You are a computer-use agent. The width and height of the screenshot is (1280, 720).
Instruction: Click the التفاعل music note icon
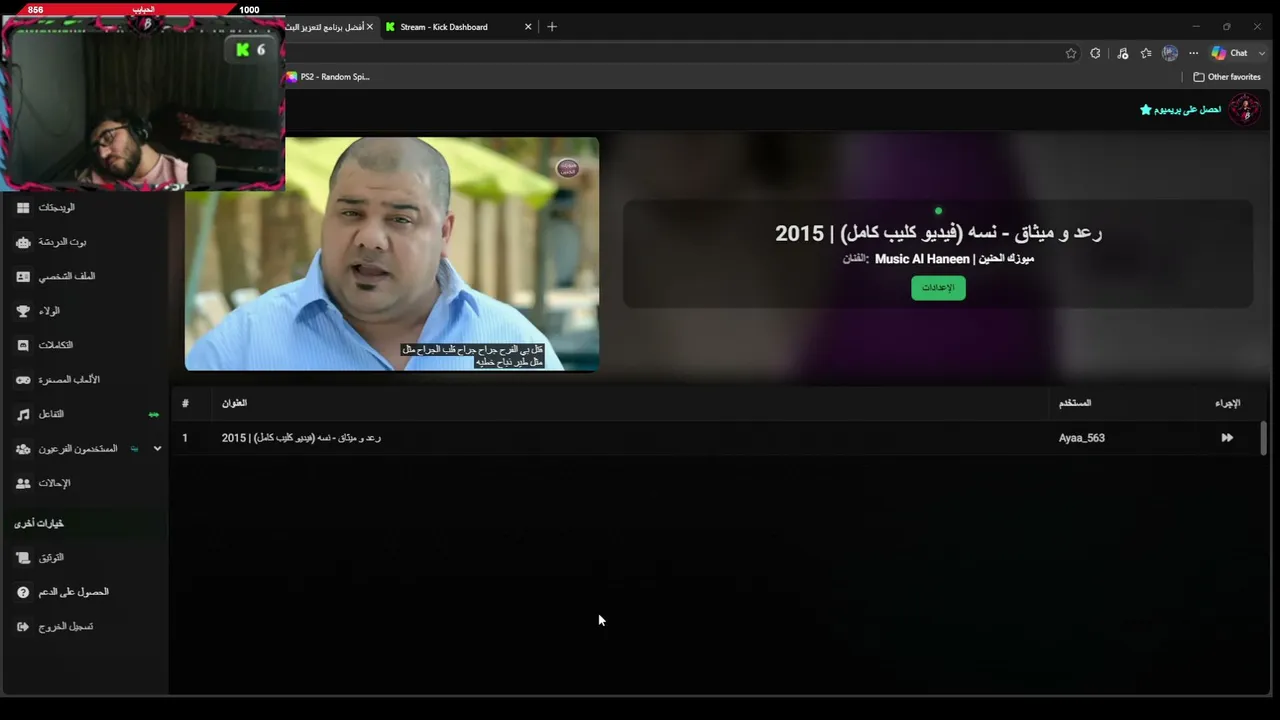(23, 414)
